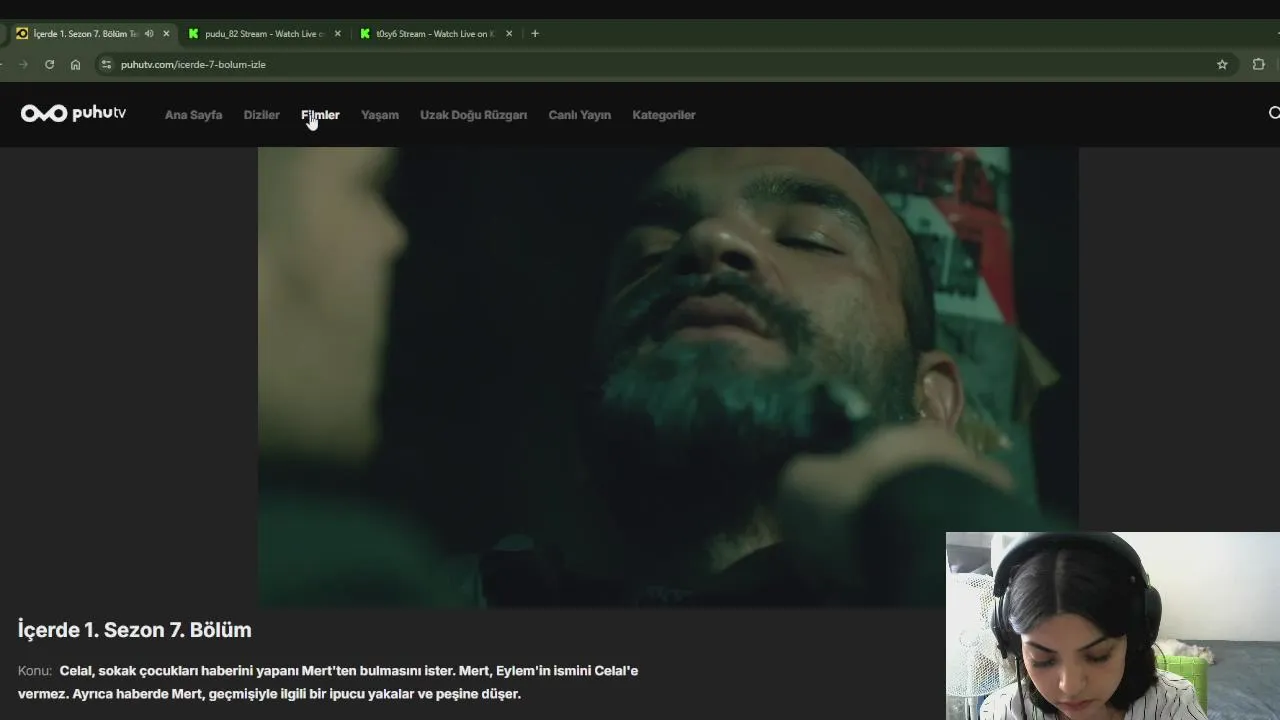The width and height of the screenshot is (1280, 720).
Task: Close the İçerde tab
Action: point(166,33)
